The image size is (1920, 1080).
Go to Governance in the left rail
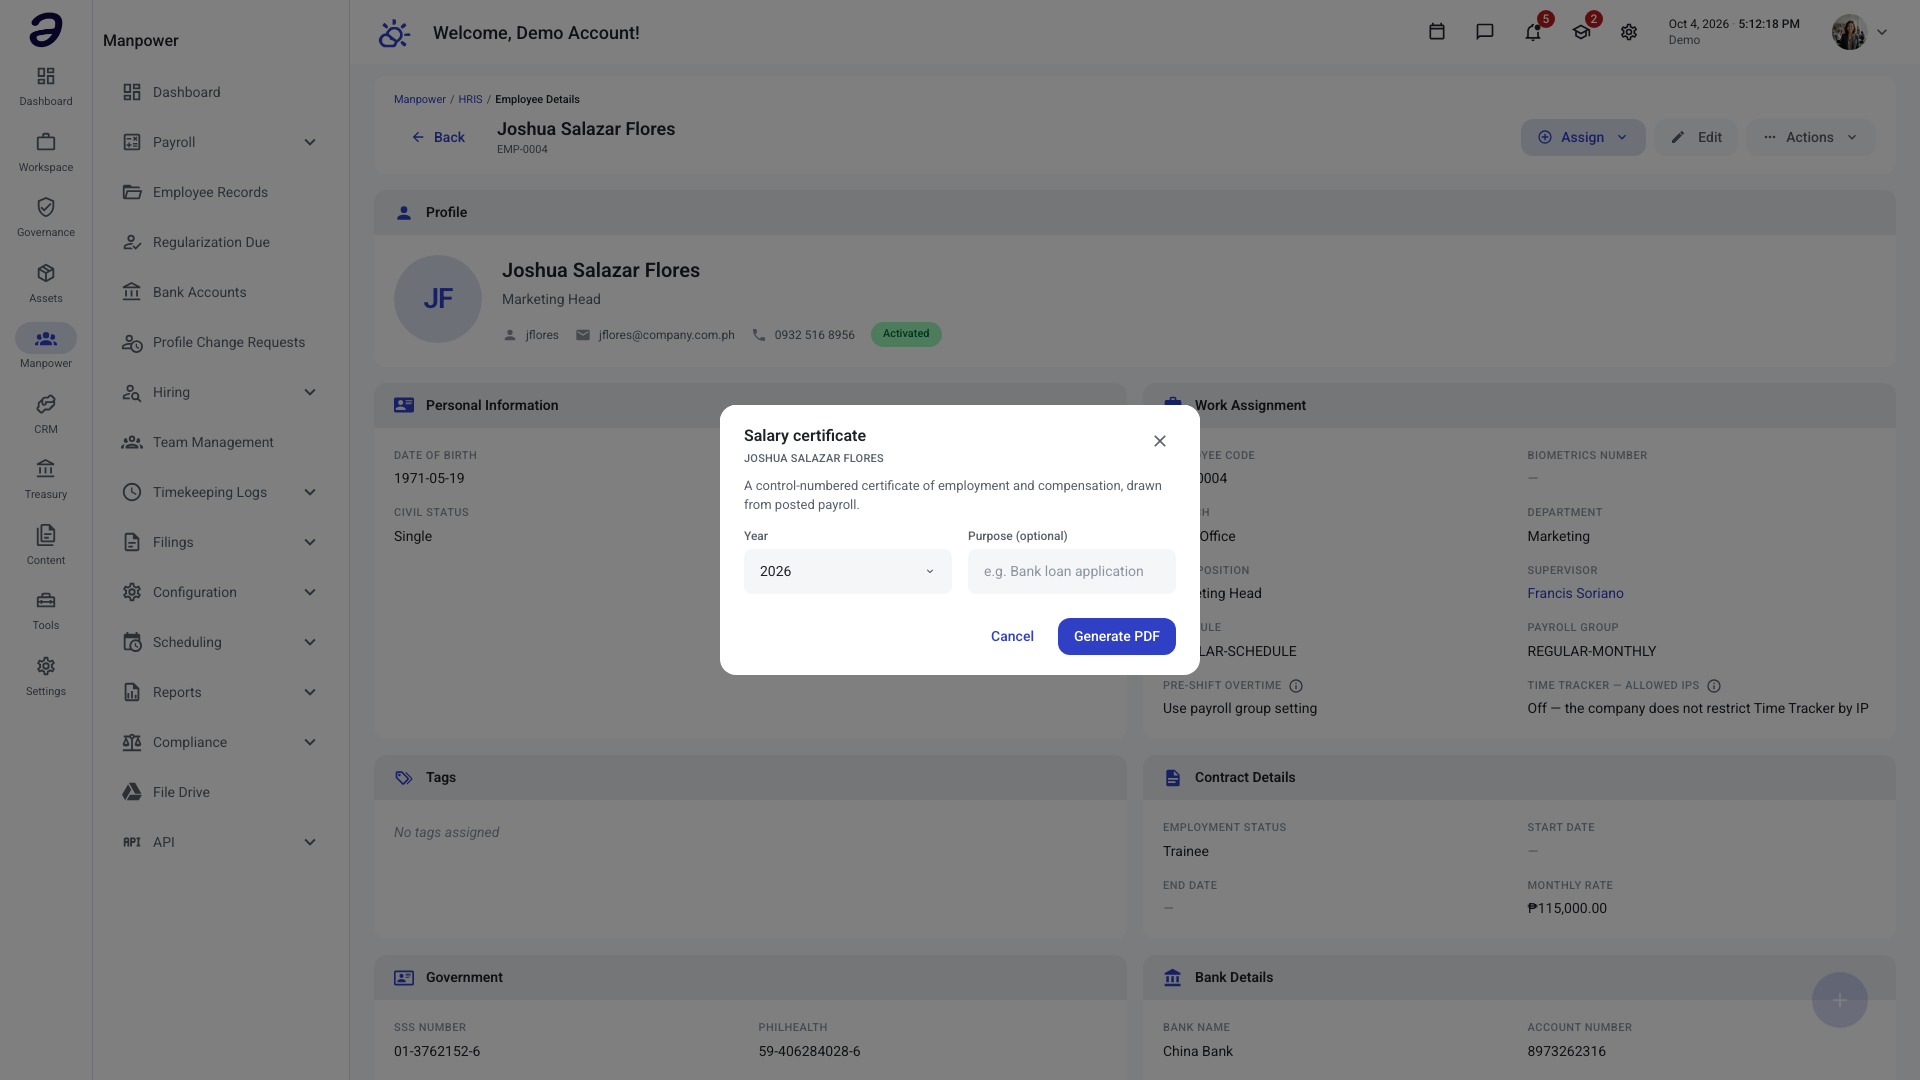[46, 217]
